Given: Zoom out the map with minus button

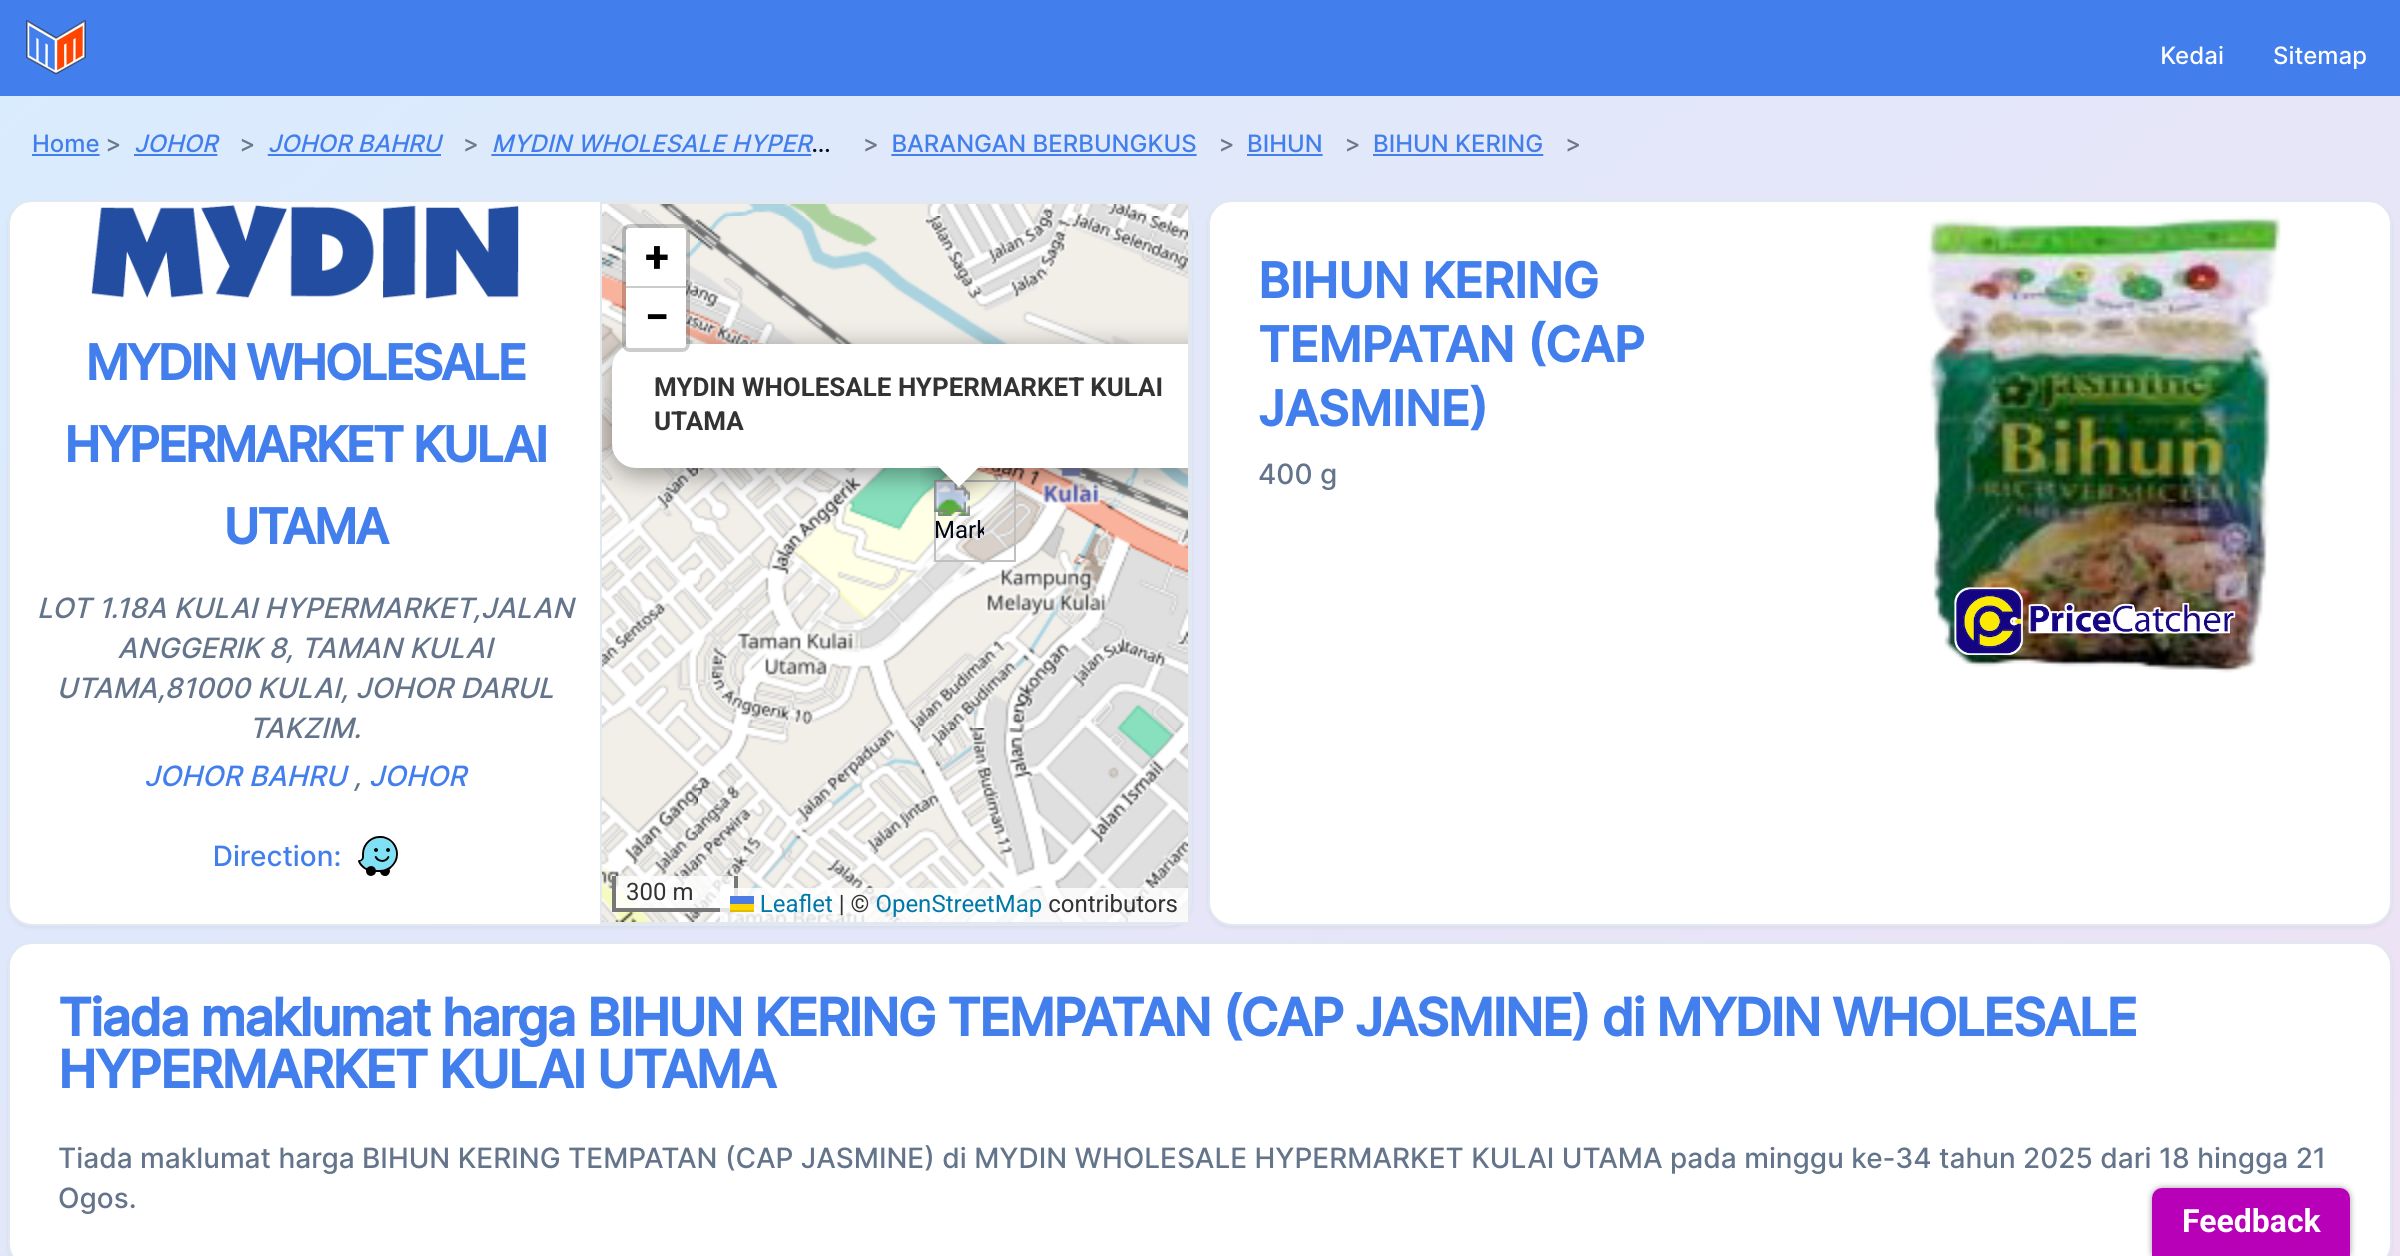Looking at the screenshot, I should 656,317.
